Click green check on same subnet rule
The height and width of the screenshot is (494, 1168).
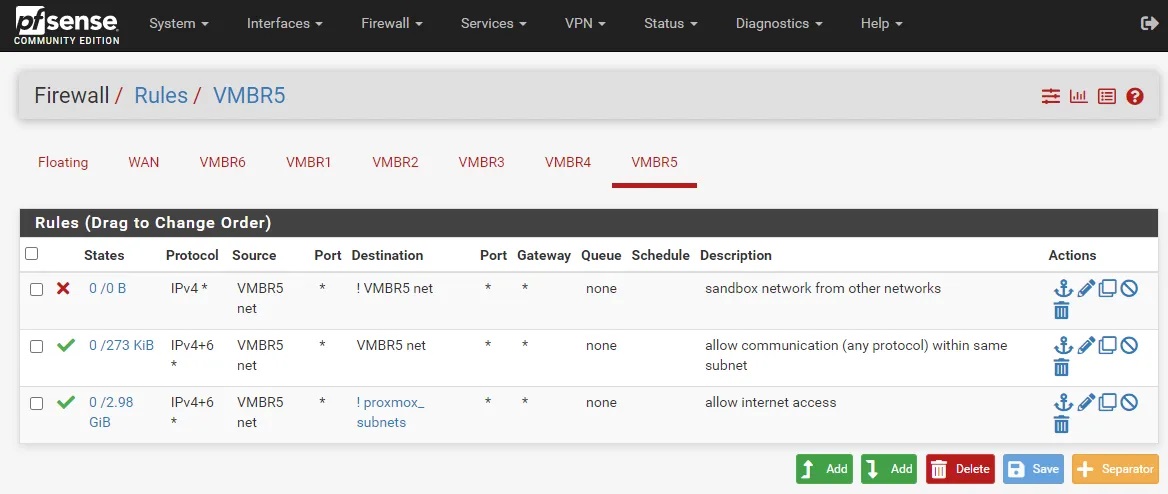tap(66, 345)
